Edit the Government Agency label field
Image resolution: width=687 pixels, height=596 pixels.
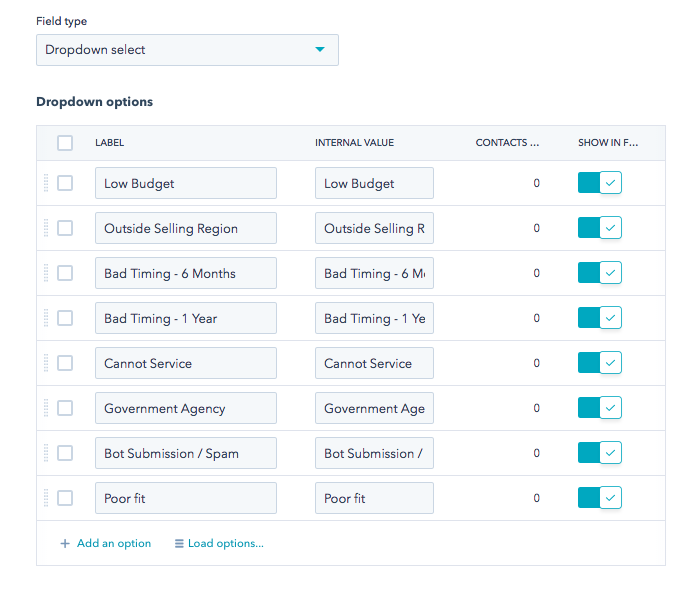tap(186, 408)
